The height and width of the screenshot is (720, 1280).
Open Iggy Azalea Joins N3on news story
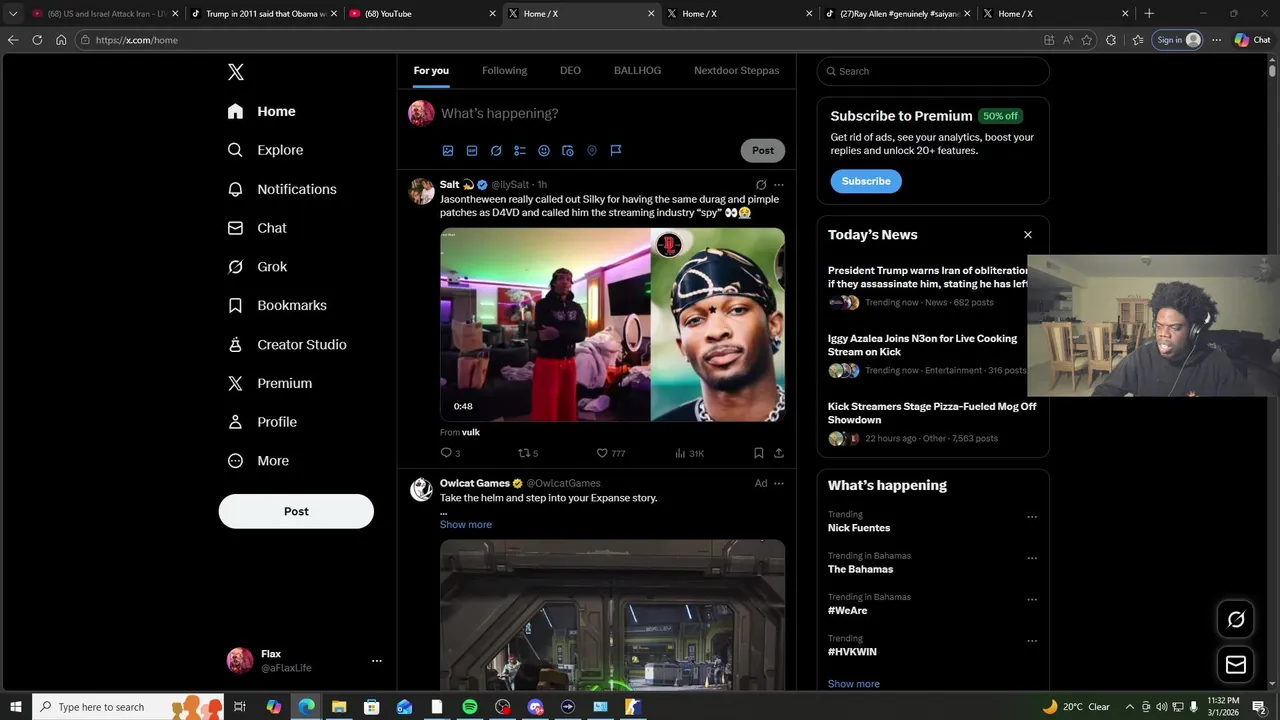point(922,345)
